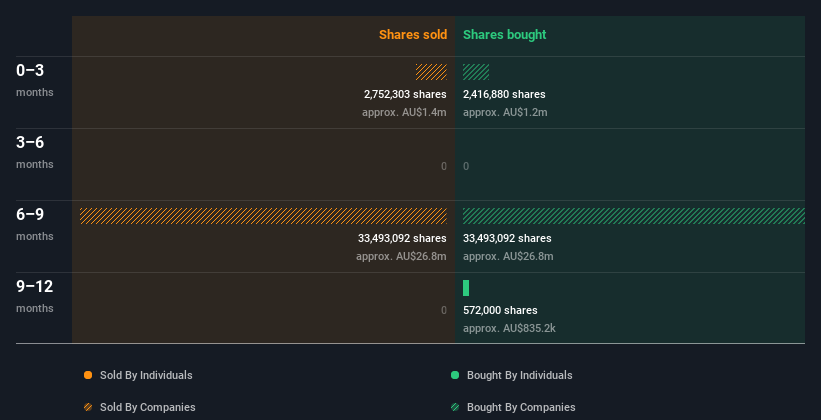Click the 33,493,092 shares bought value
This screenshot has width=821, height=420.
tap(507, 238)
